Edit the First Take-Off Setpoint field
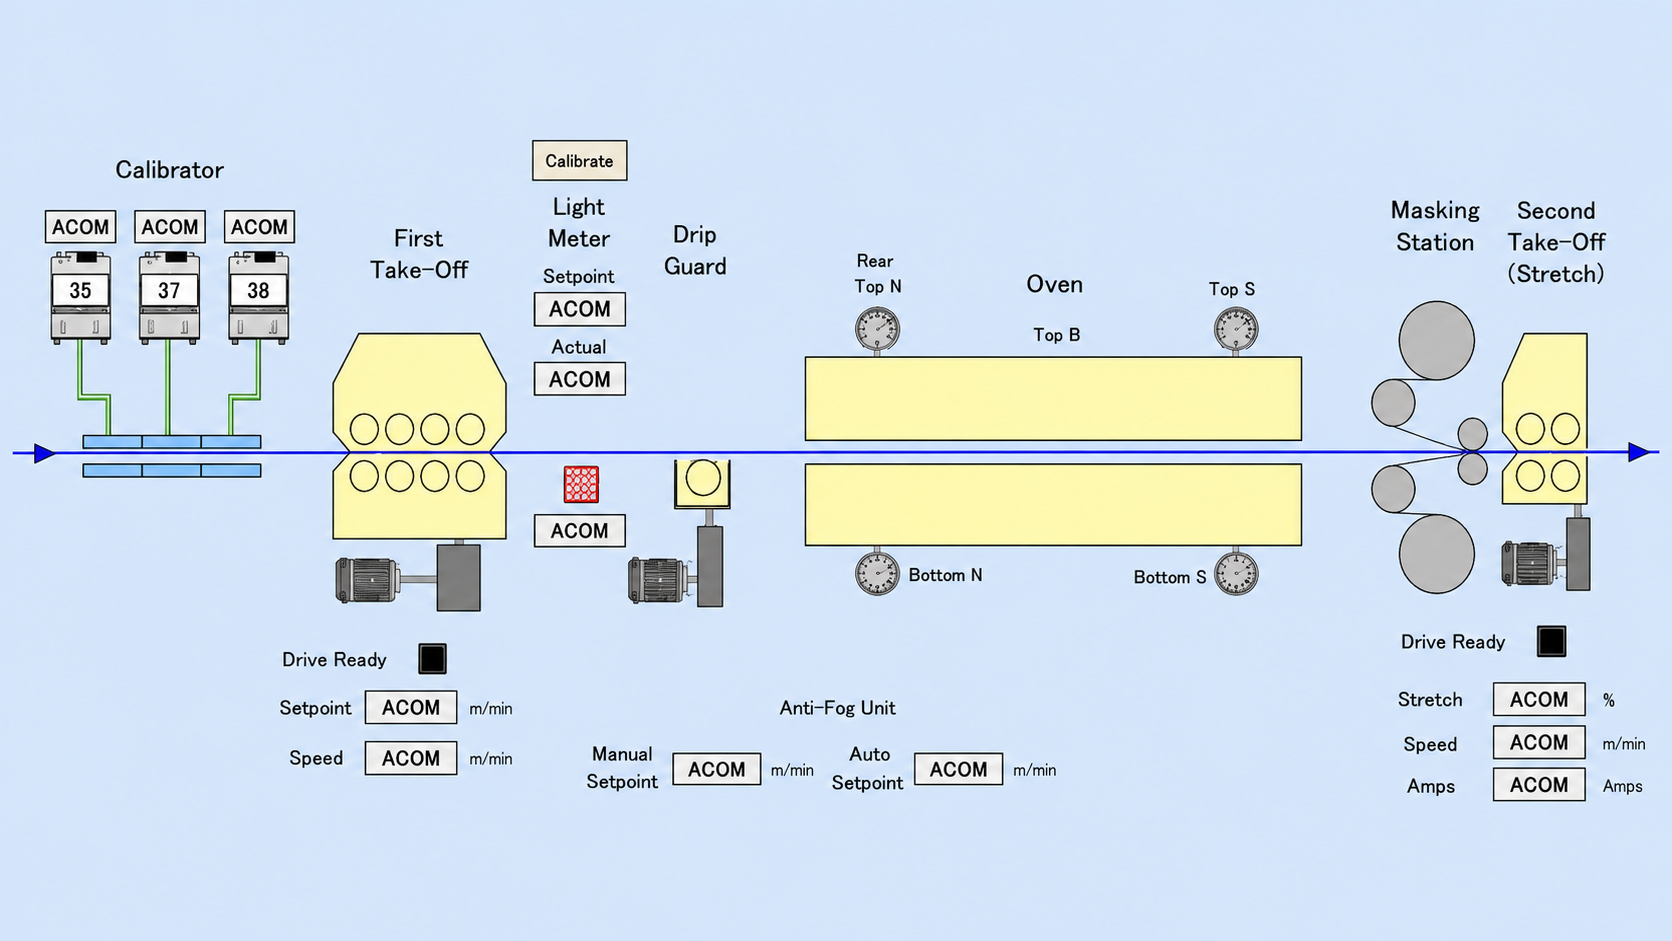The width and height of the screenshot is (1672, 941). click(x=411, y=707)
